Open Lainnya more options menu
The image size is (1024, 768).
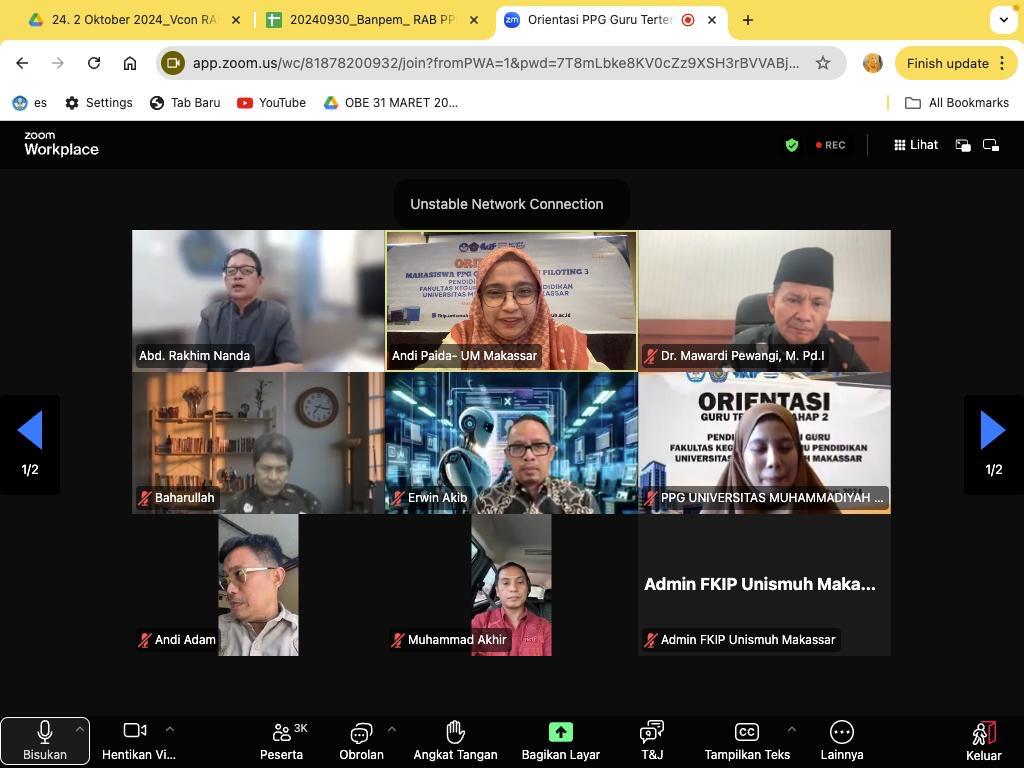point(842,741)
